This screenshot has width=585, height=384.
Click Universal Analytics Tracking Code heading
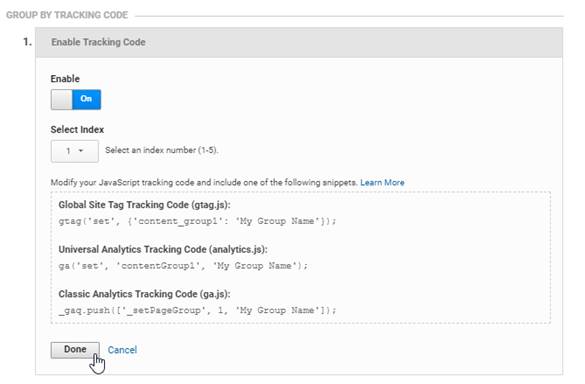[x=163, y=249]
